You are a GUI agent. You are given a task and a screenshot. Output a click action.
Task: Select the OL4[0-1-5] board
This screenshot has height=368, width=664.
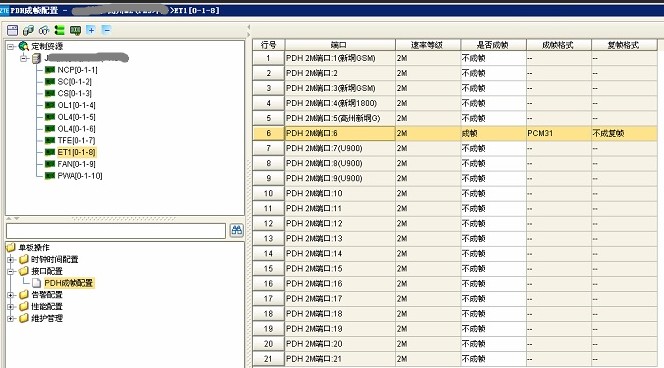click(x=76, y=117)
